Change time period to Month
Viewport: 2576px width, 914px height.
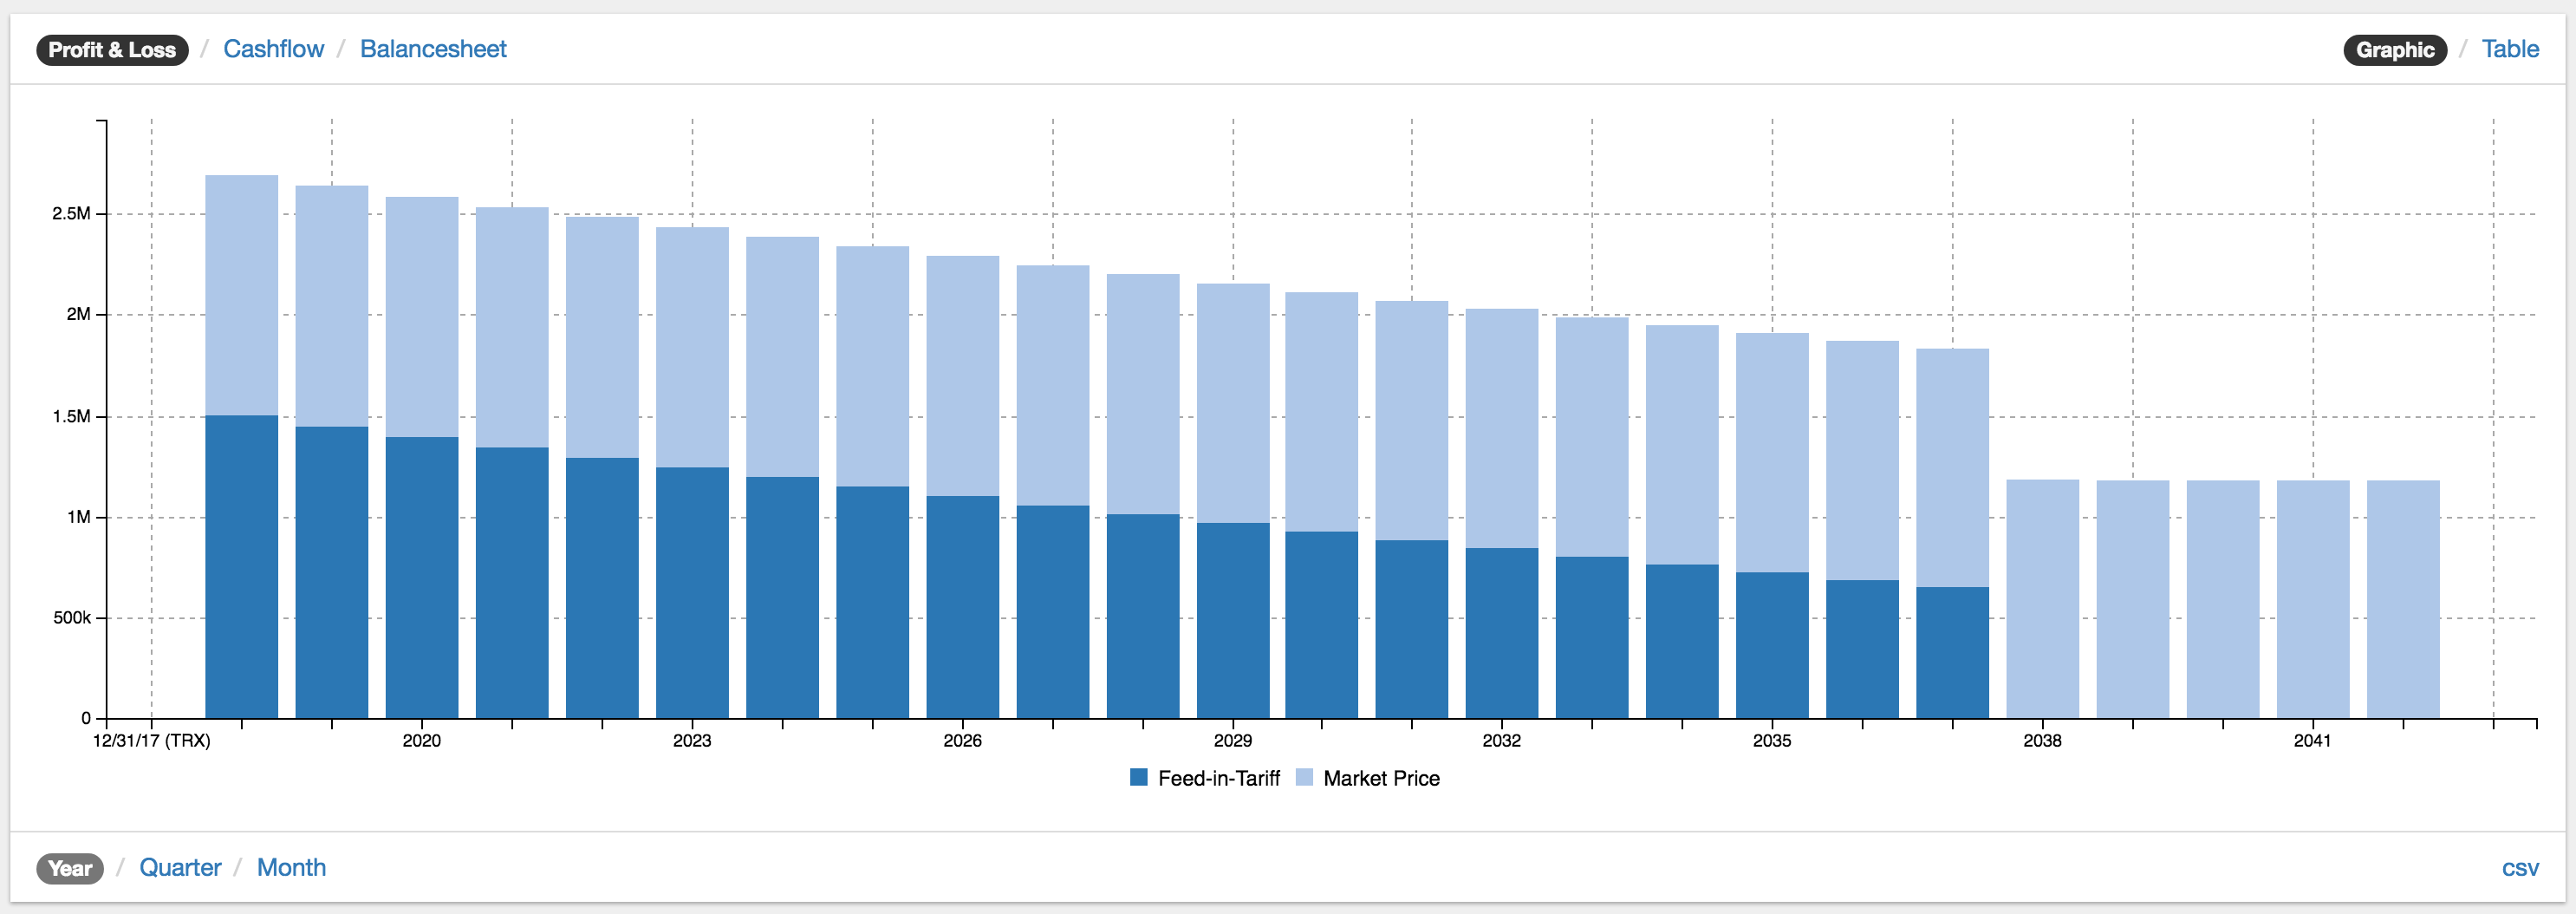point(291,867)
